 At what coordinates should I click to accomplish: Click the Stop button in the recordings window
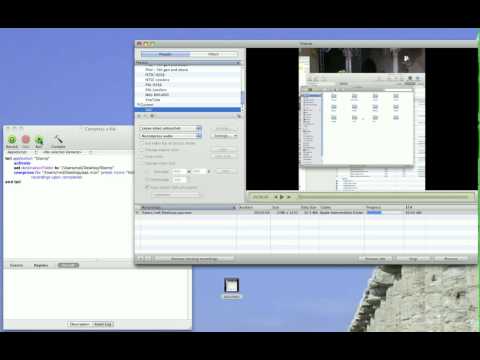[x=413, y=259]
